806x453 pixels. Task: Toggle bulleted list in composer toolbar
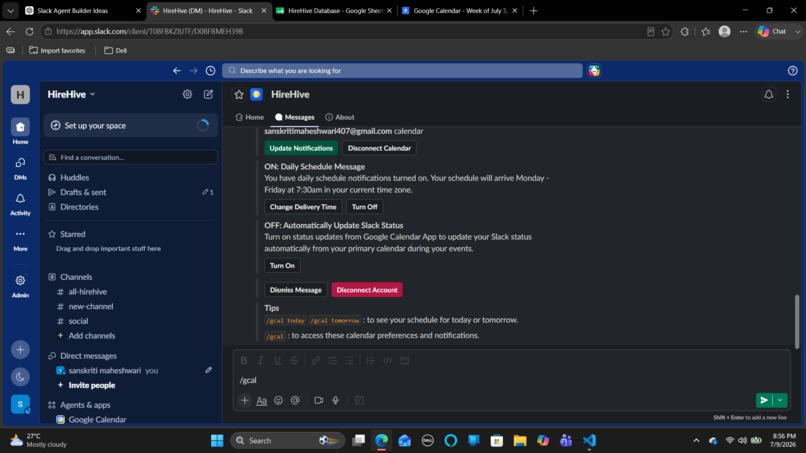(x=350, y=360)
